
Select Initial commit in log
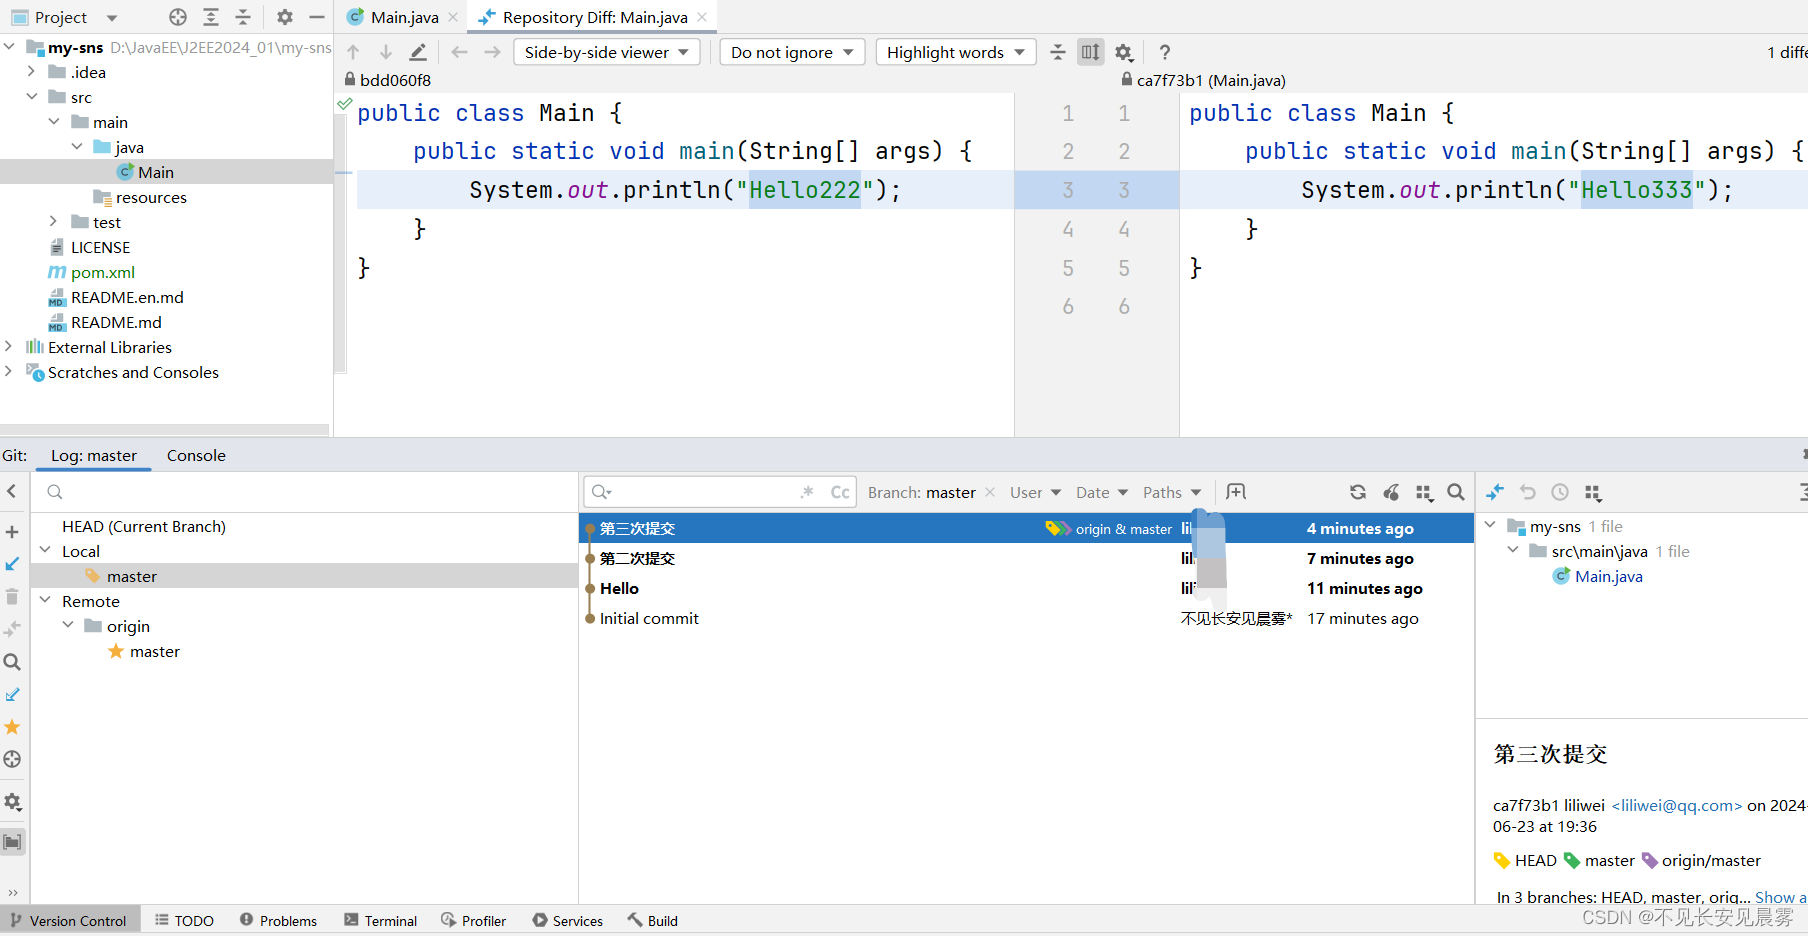(1026, 618)
